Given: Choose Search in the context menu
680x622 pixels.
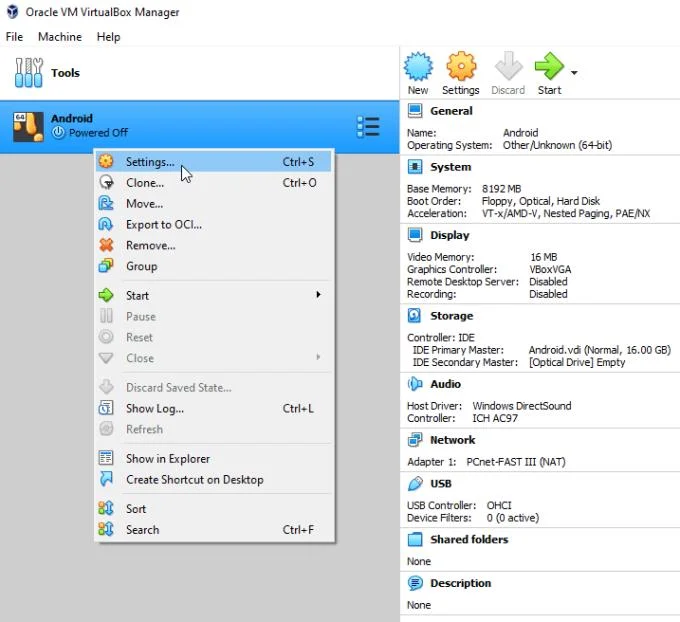Looking at the screenshot, I should (x=214, y=530).
